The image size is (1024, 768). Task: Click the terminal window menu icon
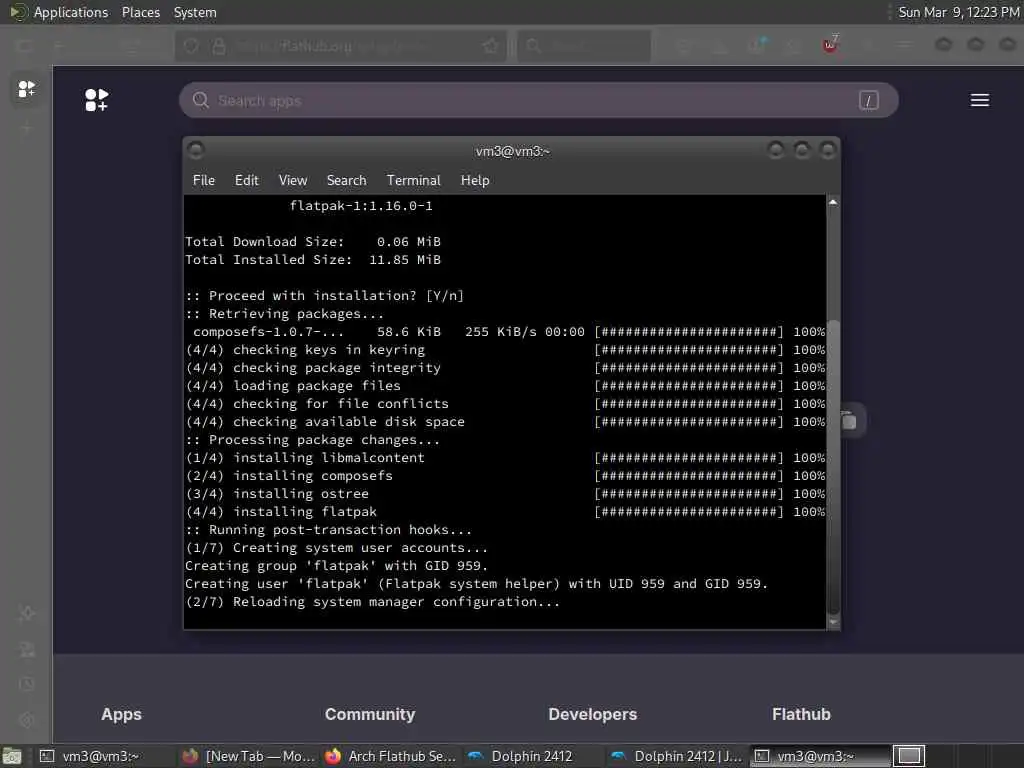[x=195, y=151]
